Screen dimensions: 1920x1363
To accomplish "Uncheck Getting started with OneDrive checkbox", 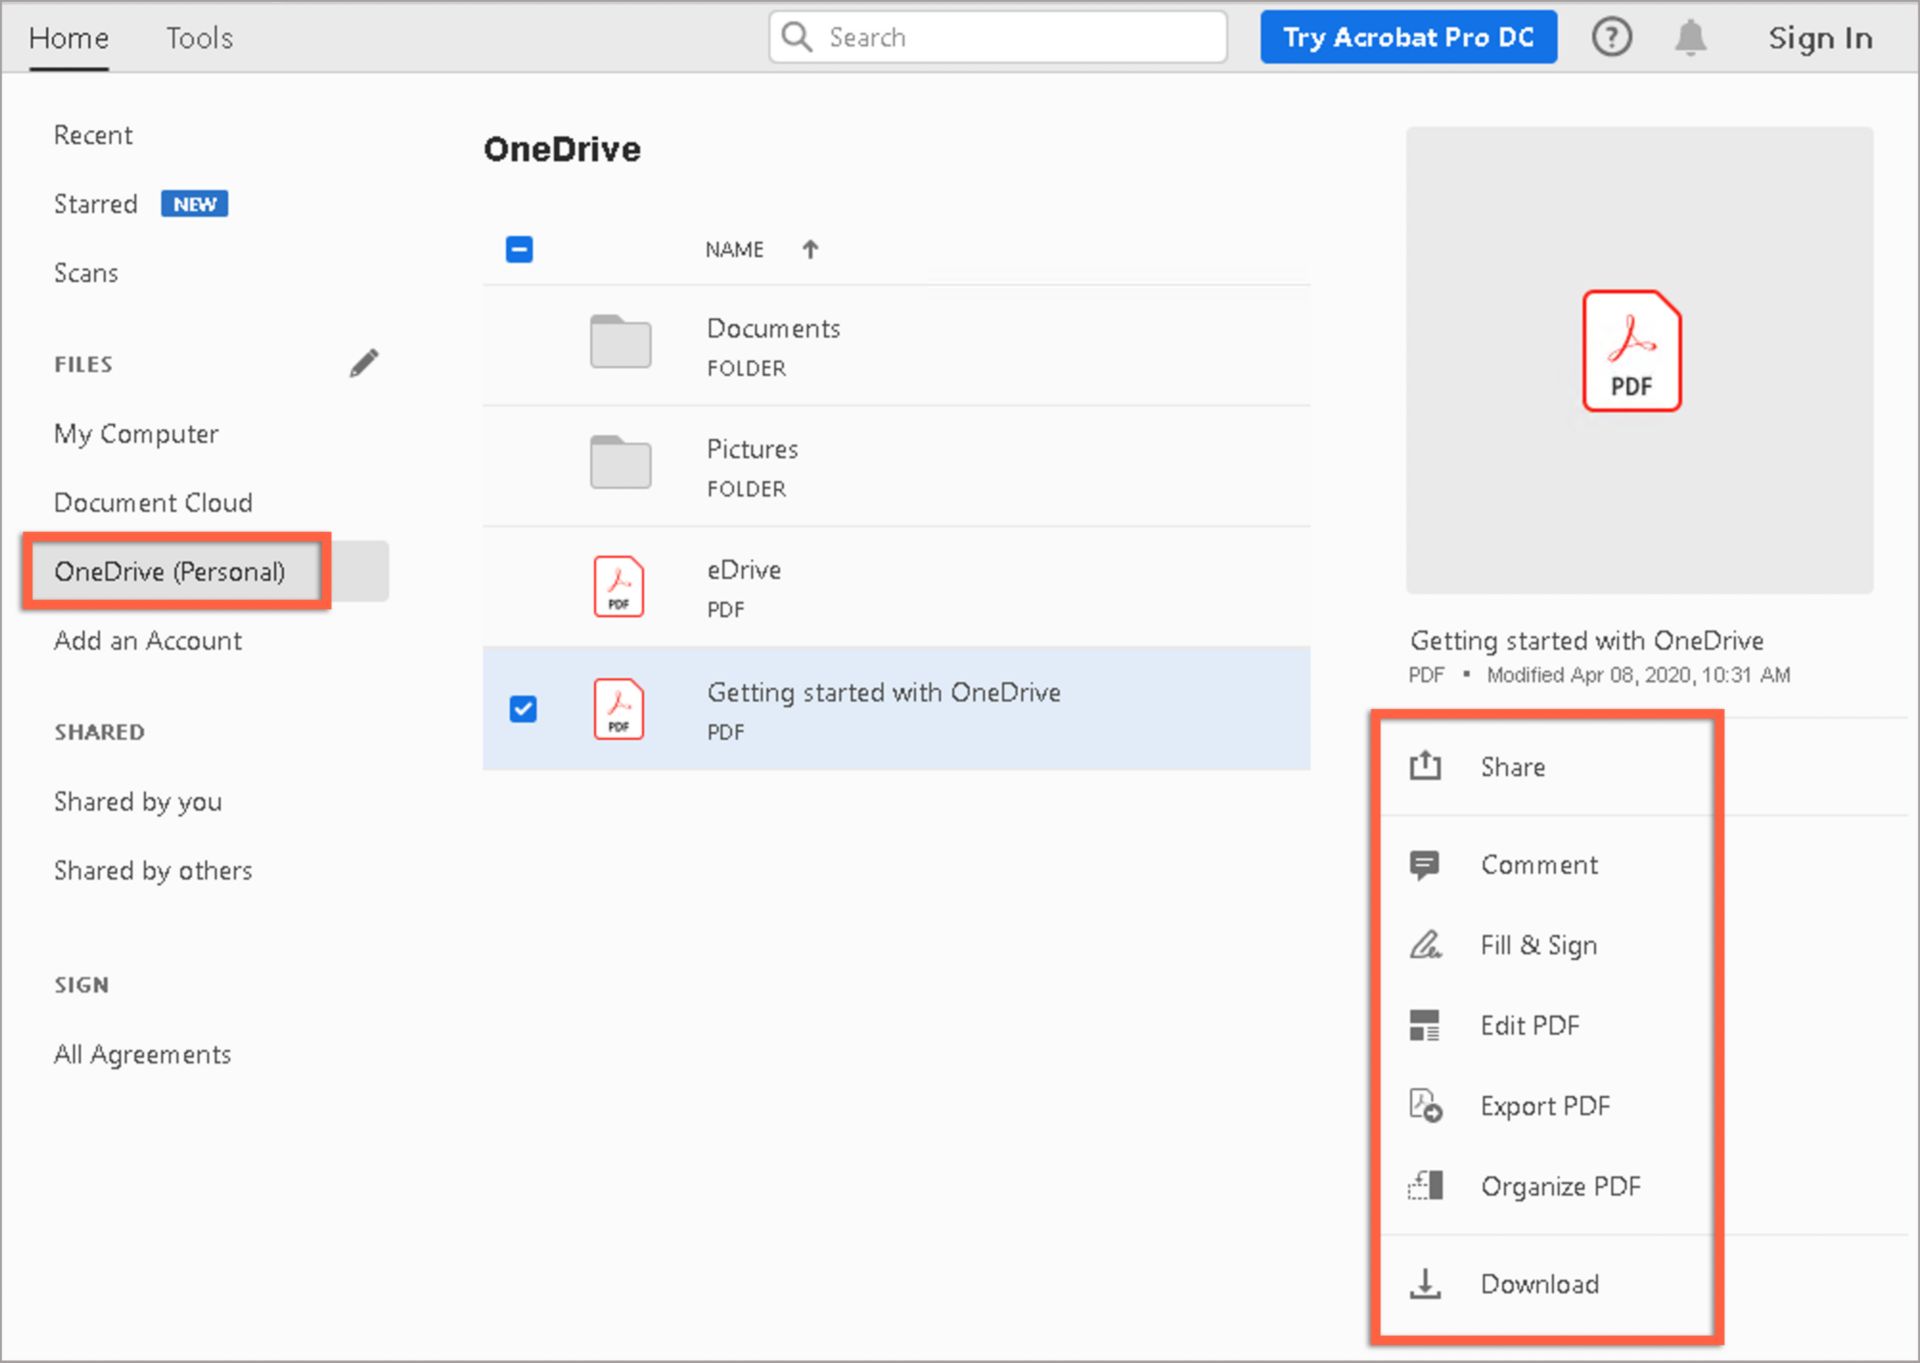I will point(521,708).
